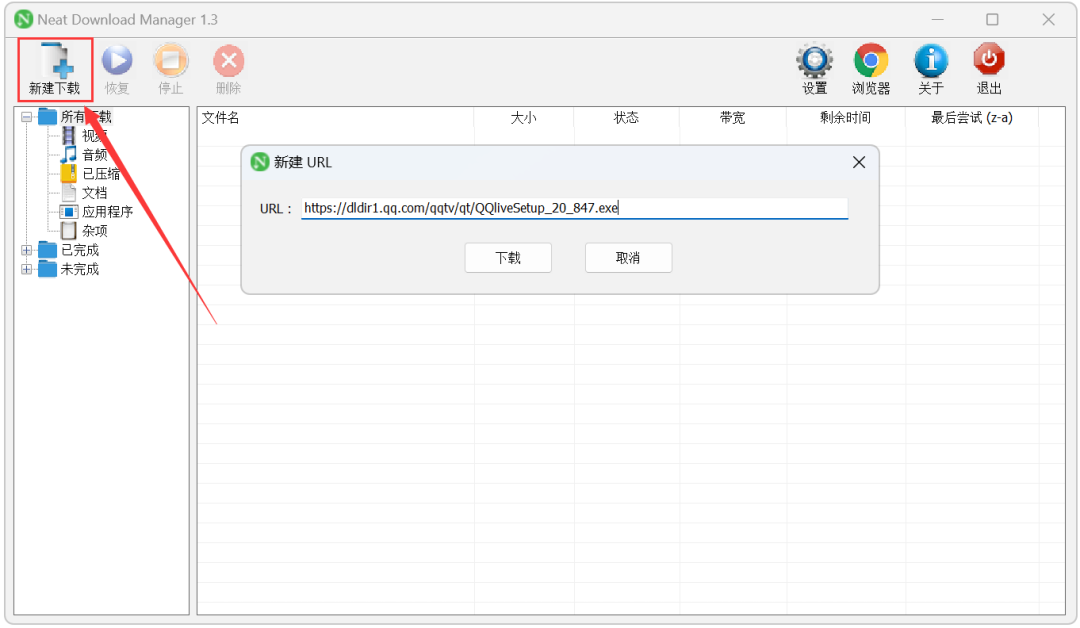Screen dimensions: 1080x628
Task: Click the Neat Download Manager title icon
Action: pyautogui.click(x=23, y=19)
